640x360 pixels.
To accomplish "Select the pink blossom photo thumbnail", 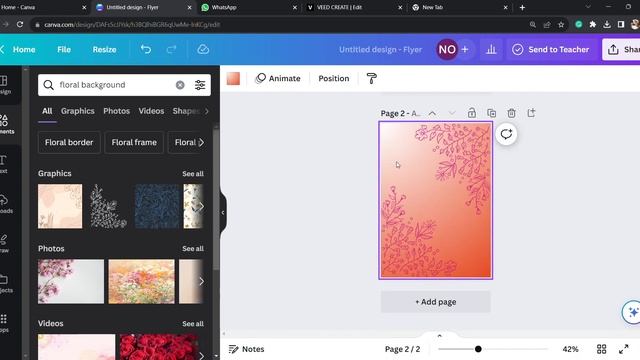I will (71, 282).
